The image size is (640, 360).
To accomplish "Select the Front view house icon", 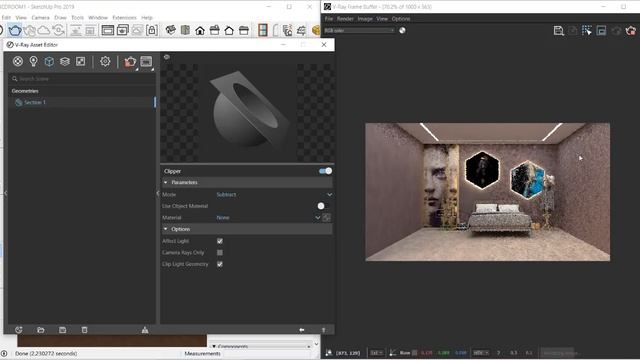I will [x=200, y=31].
